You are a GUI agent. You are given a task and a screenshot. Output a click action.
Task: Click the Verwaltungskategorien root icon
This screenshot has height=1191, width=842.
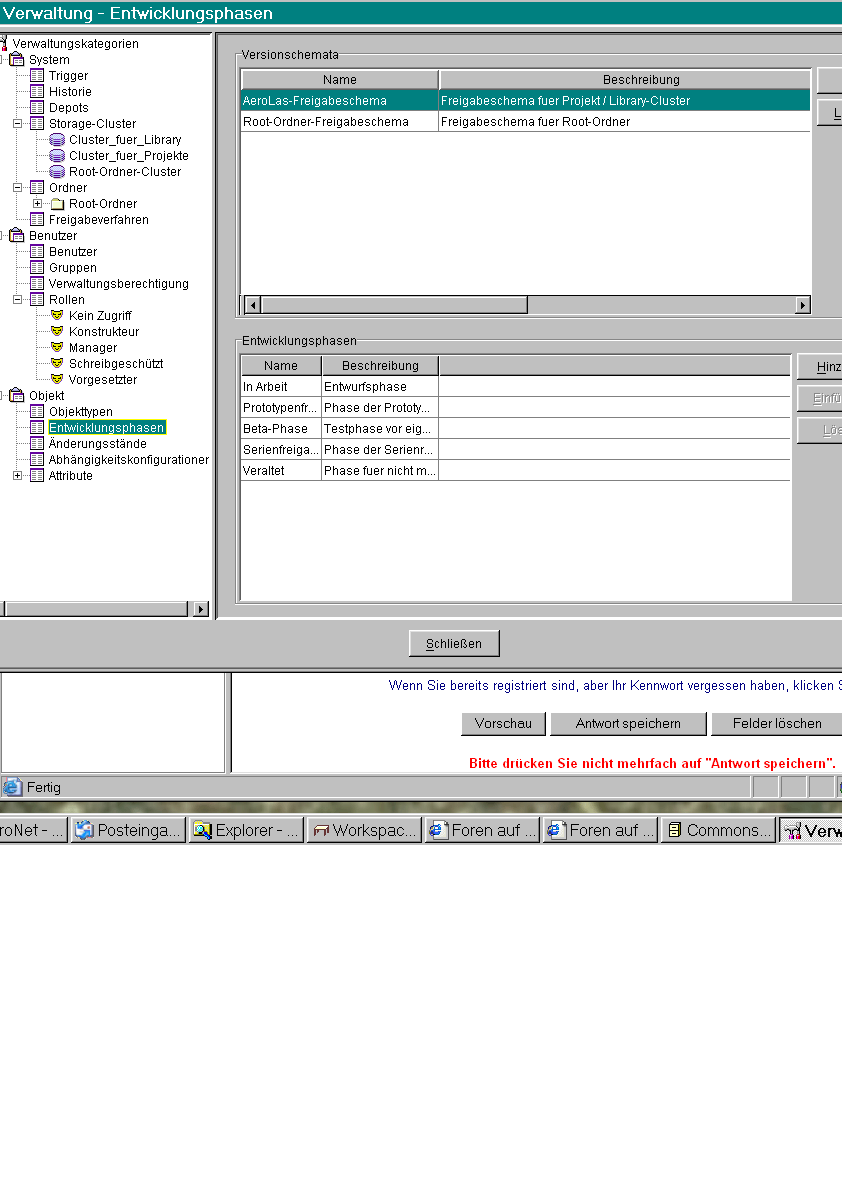pos(4,43)
